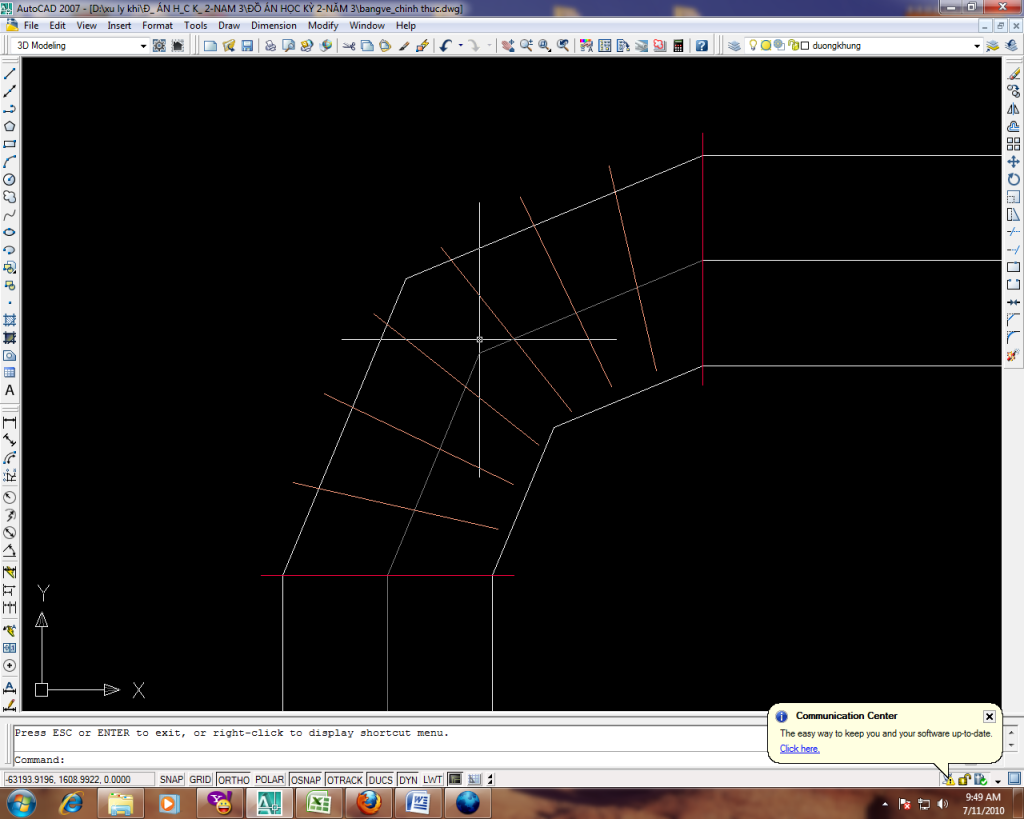Close the Communication Center balloon
The width and height of the screenshot is (1024, 819).
[x=989, y=716]
